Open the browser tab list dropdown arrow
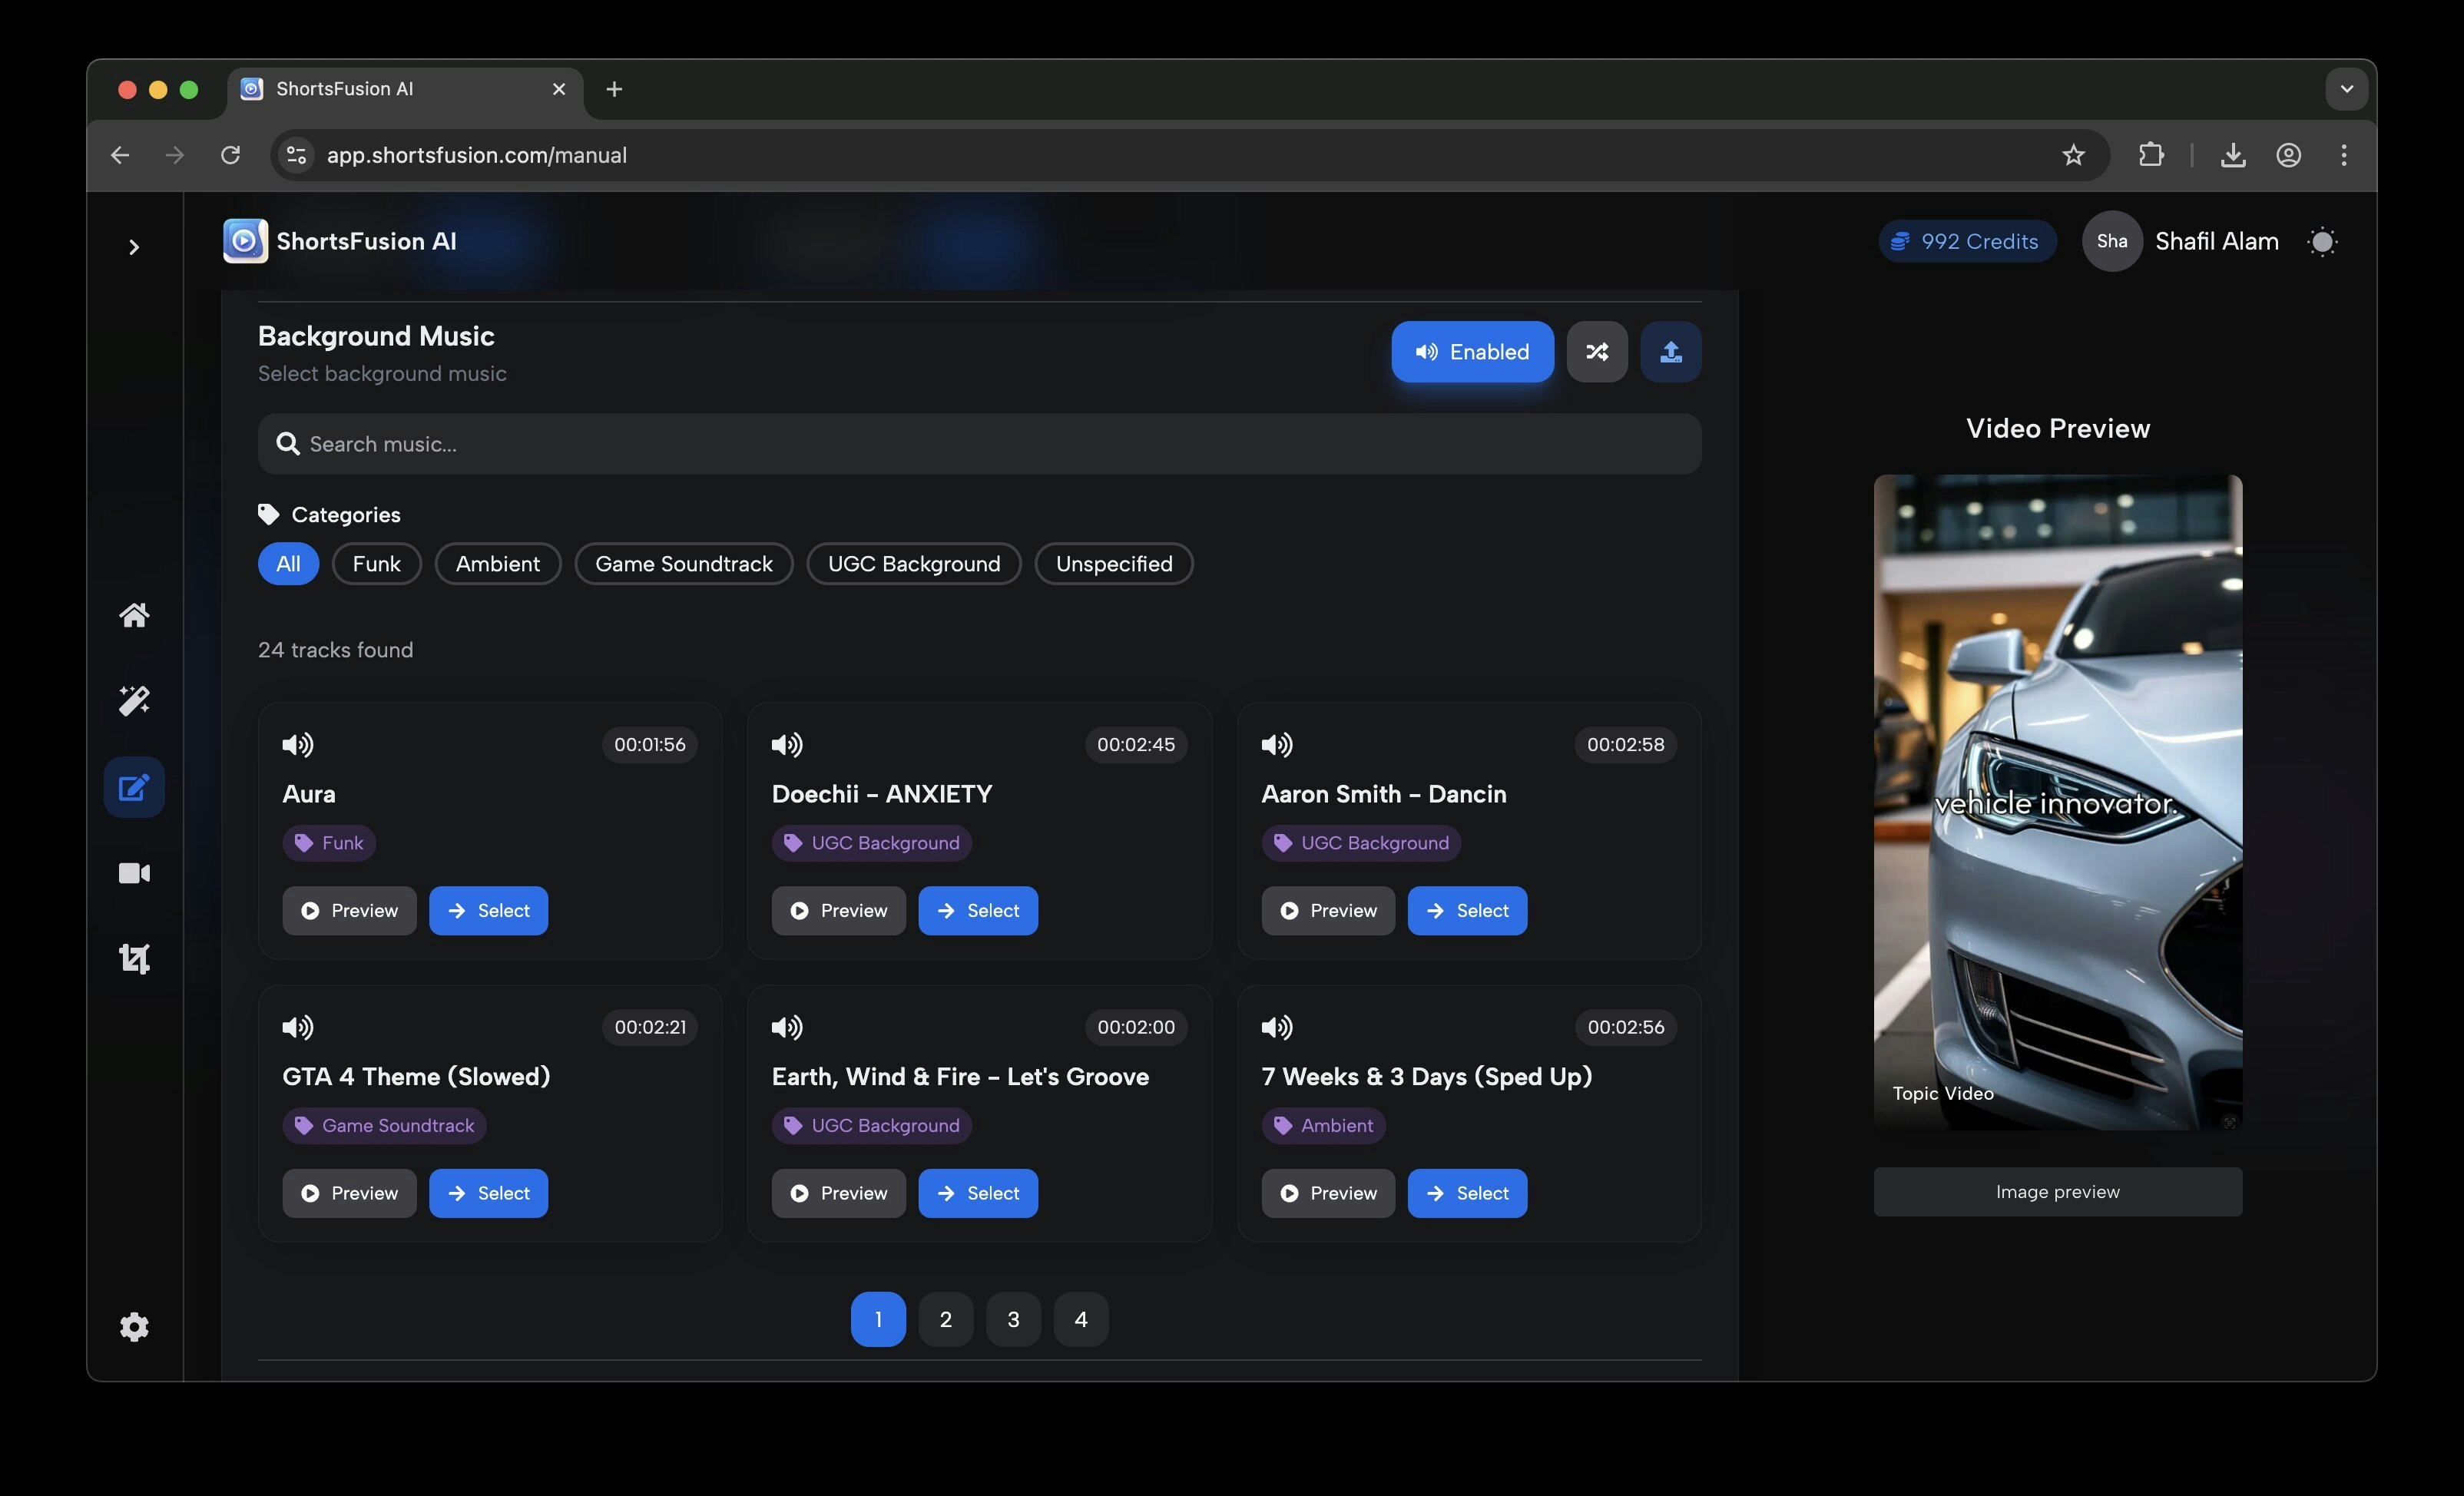 pyautogui.click(x=2346, y=89)
